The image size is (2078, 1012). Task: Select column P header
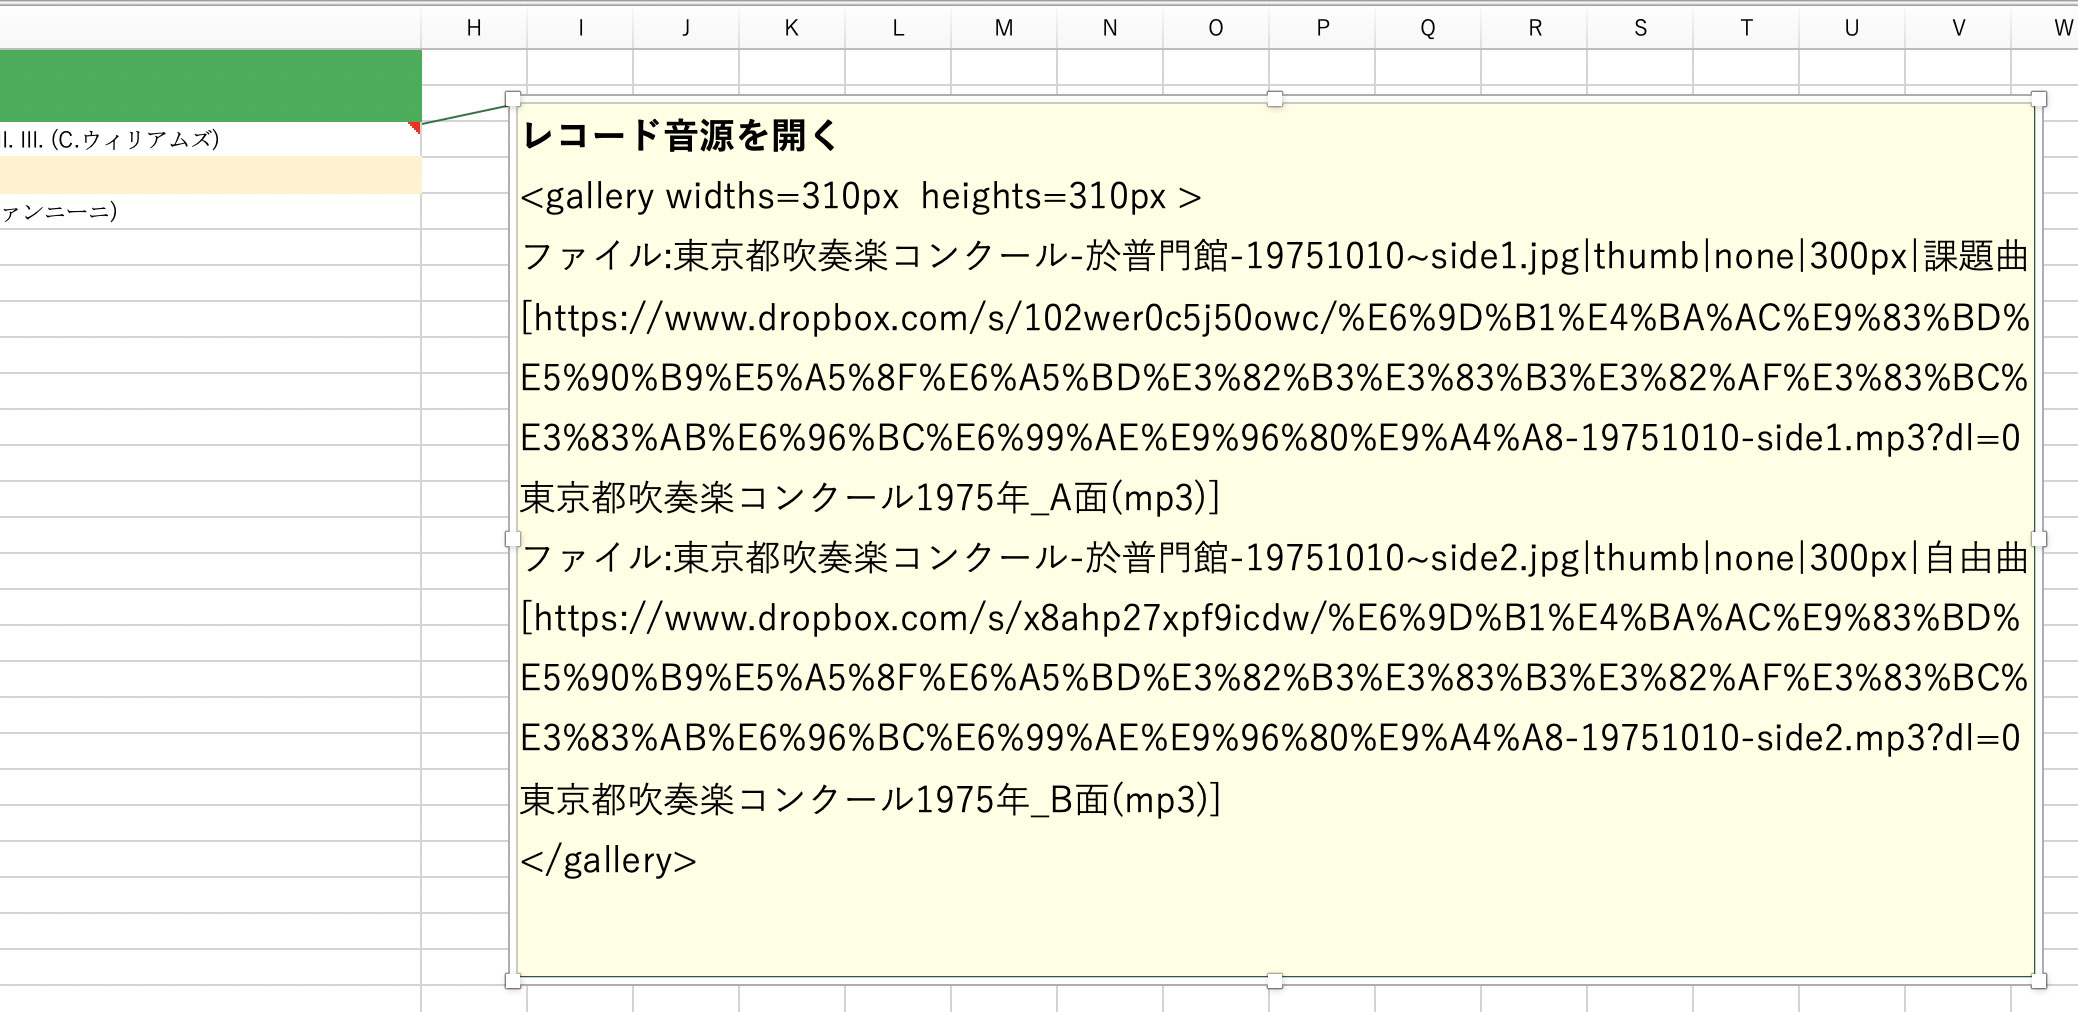1322,28
